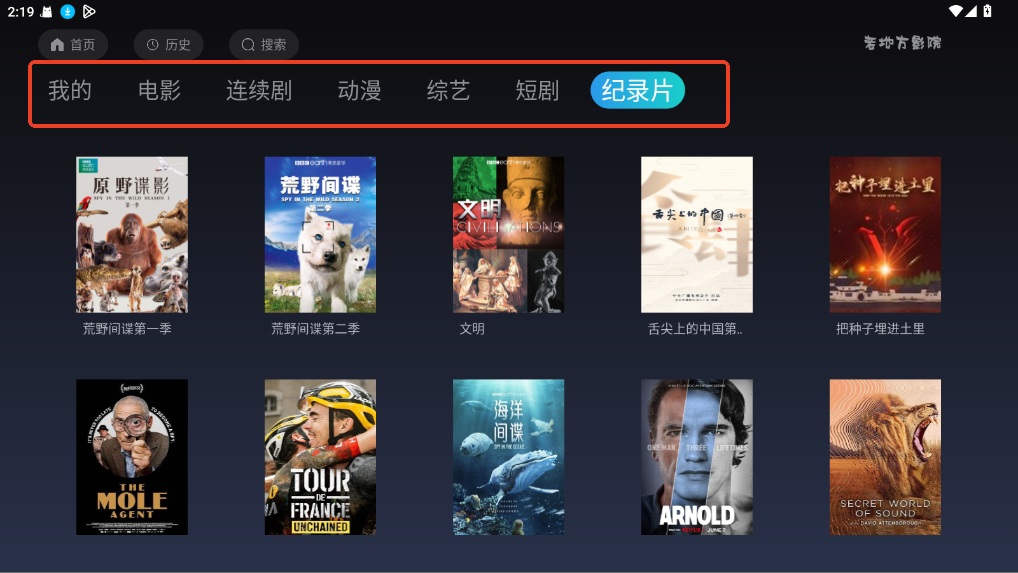This screenshot has height=573, width=1018.
Task: Open 荒野间谍第一季 poster
Action: coord(132,234)
